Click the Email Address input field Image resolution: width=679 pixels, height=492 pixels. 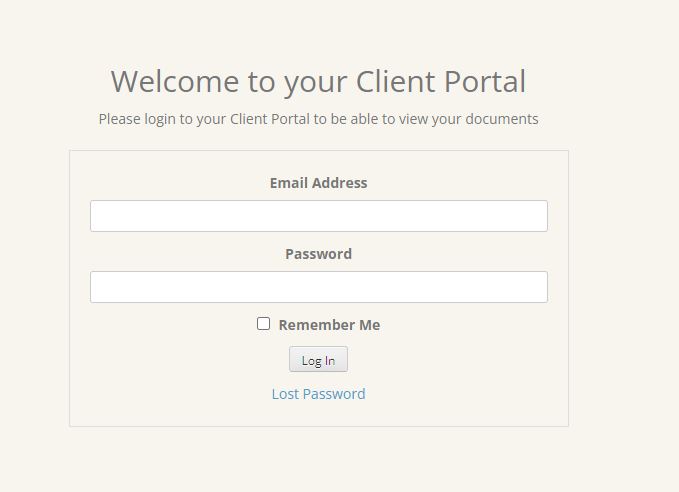(318, 216)
